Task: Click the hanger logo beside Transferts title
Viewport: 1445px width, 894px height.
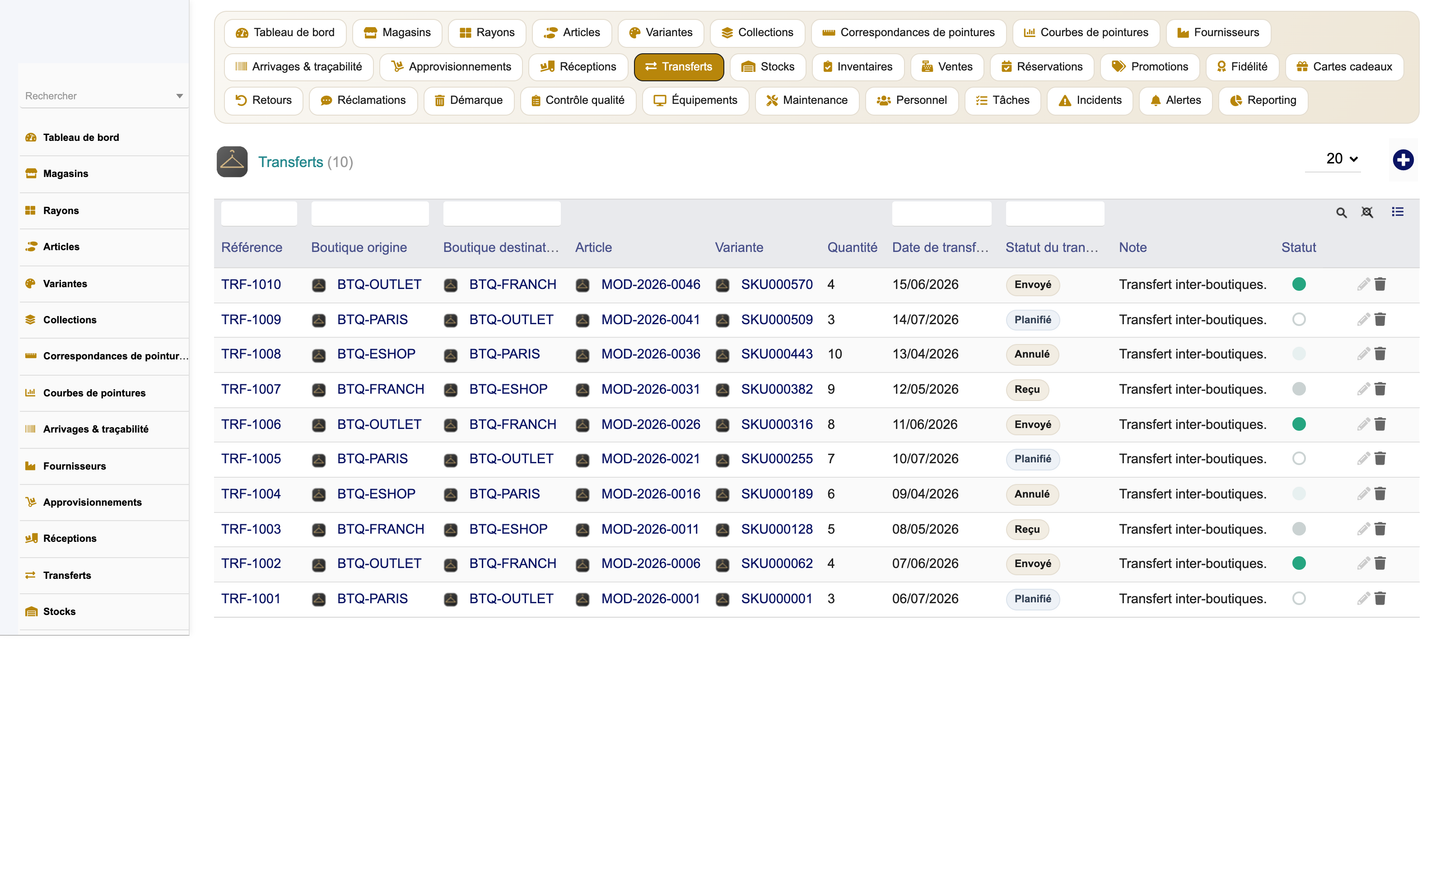Action: 232,162
